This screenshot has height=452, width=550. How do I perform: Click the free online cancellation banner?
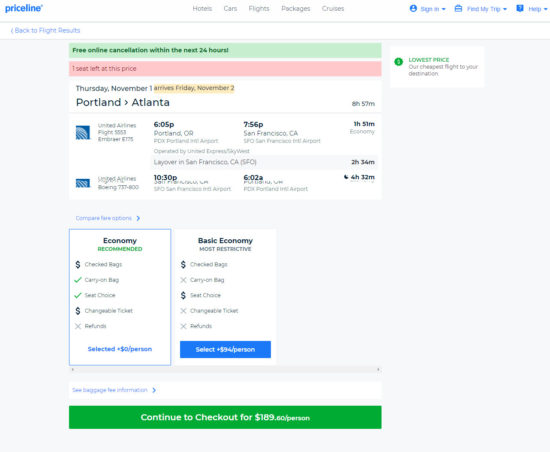tap(225, 50)
